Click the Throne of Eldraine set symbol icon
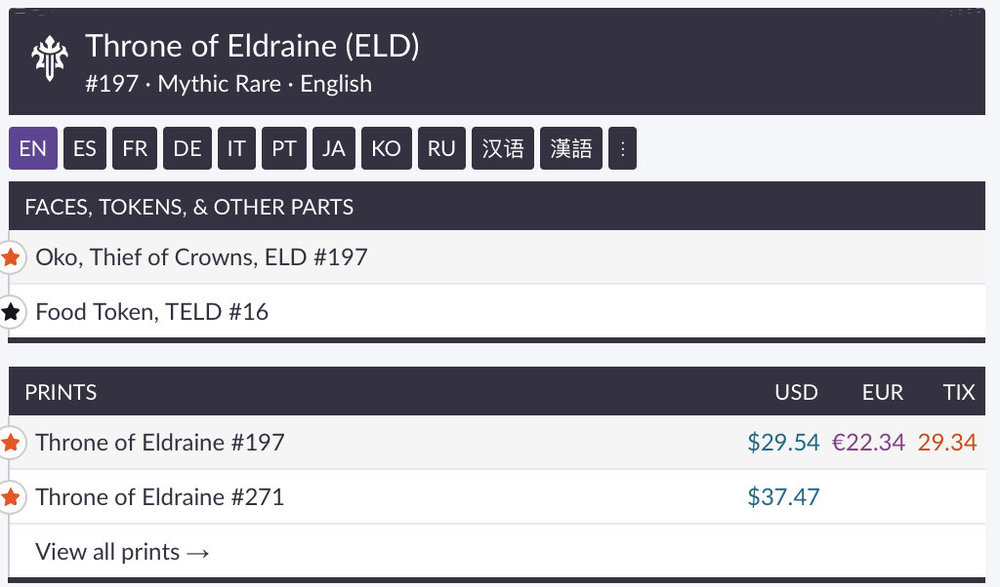The width and height of the screenshot is (1000, 587). (49, 58)
